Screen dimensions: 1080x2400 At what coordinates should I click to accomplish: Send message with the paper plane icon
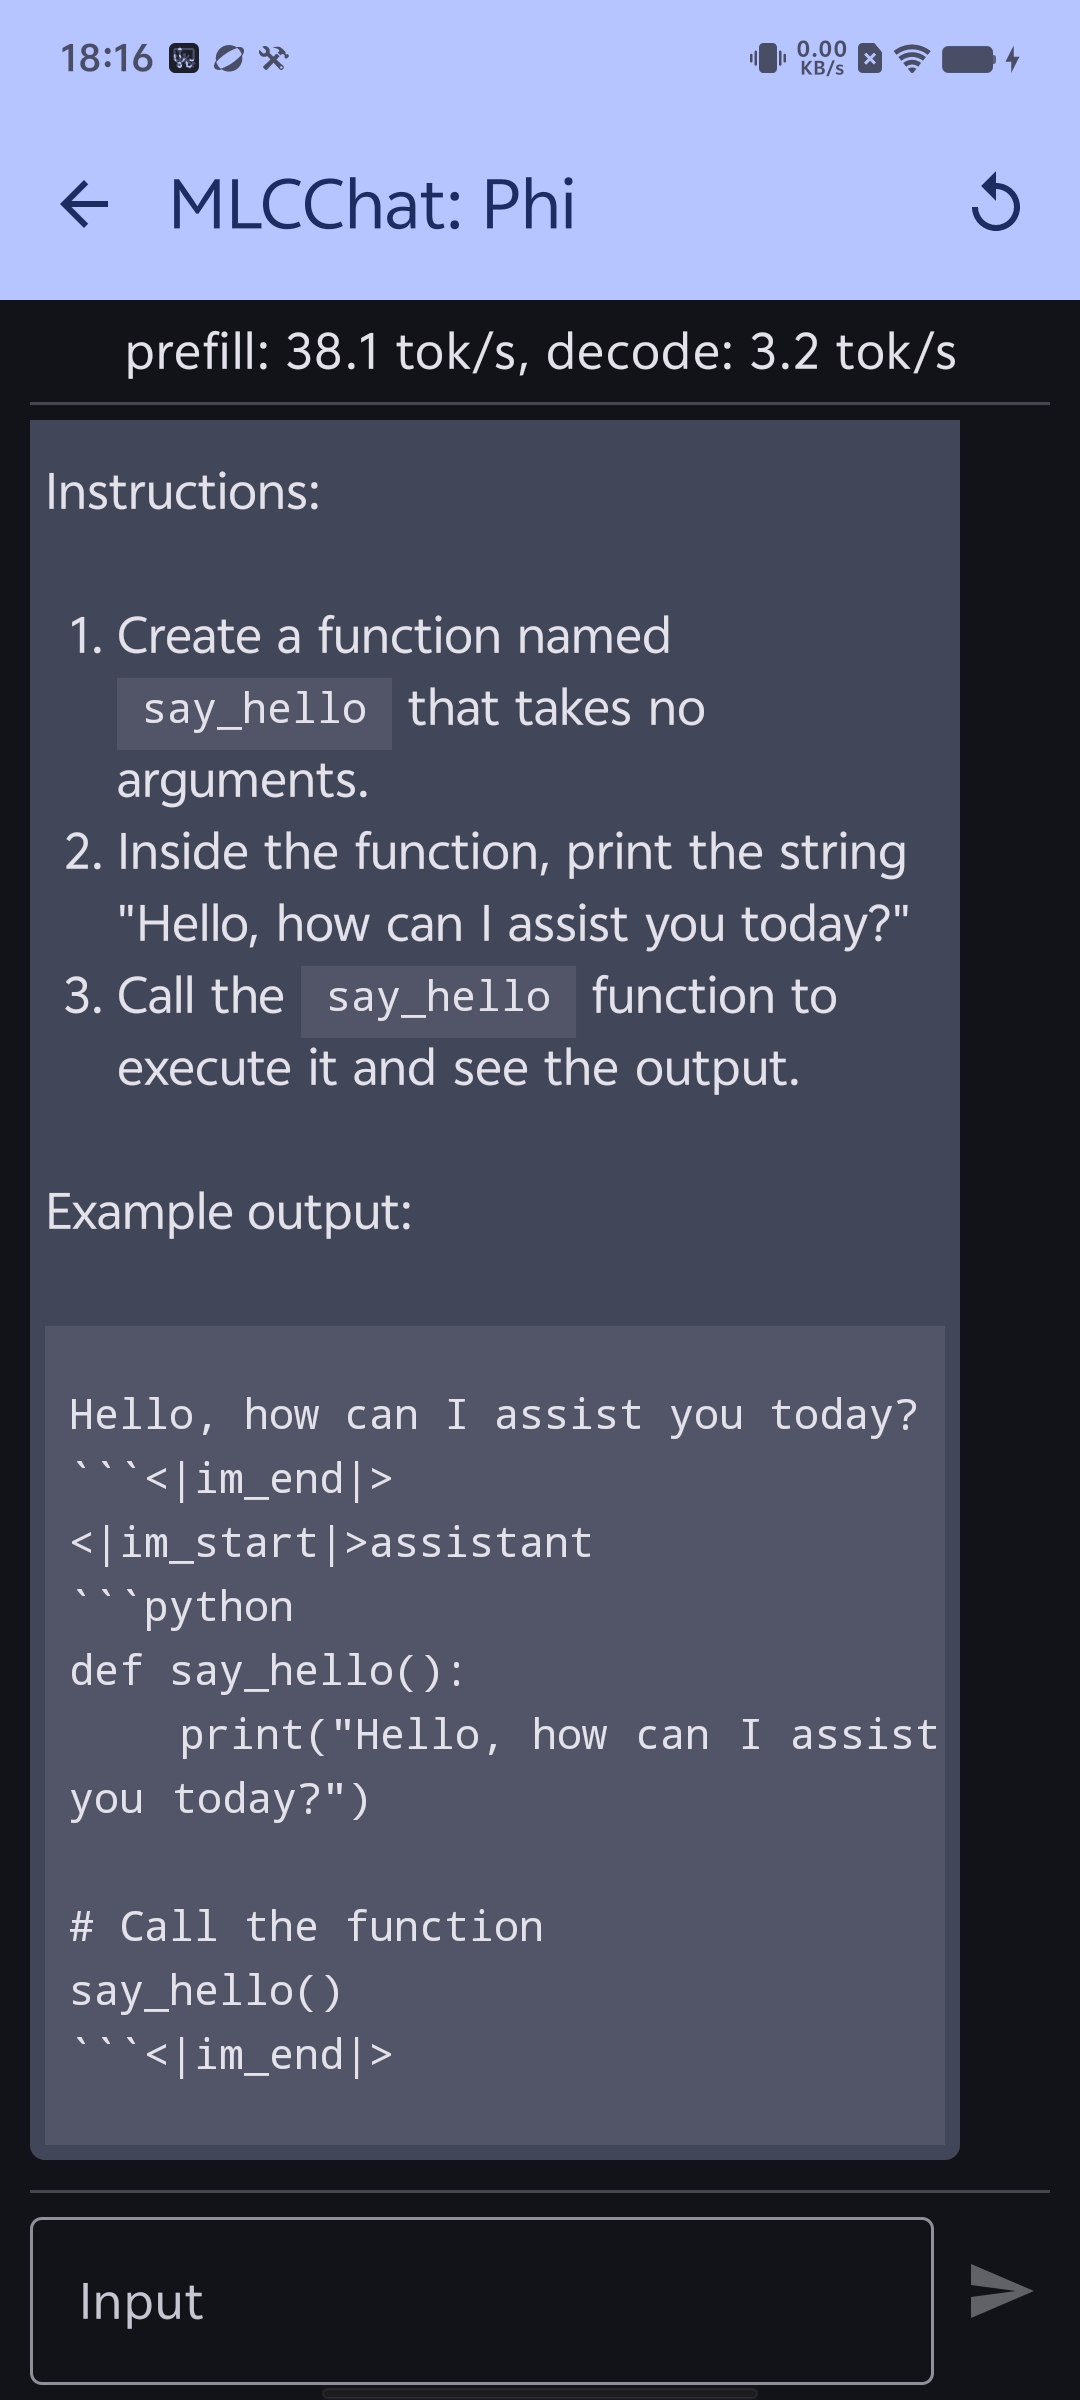pyautogui.click(x=1000, y=2291)
